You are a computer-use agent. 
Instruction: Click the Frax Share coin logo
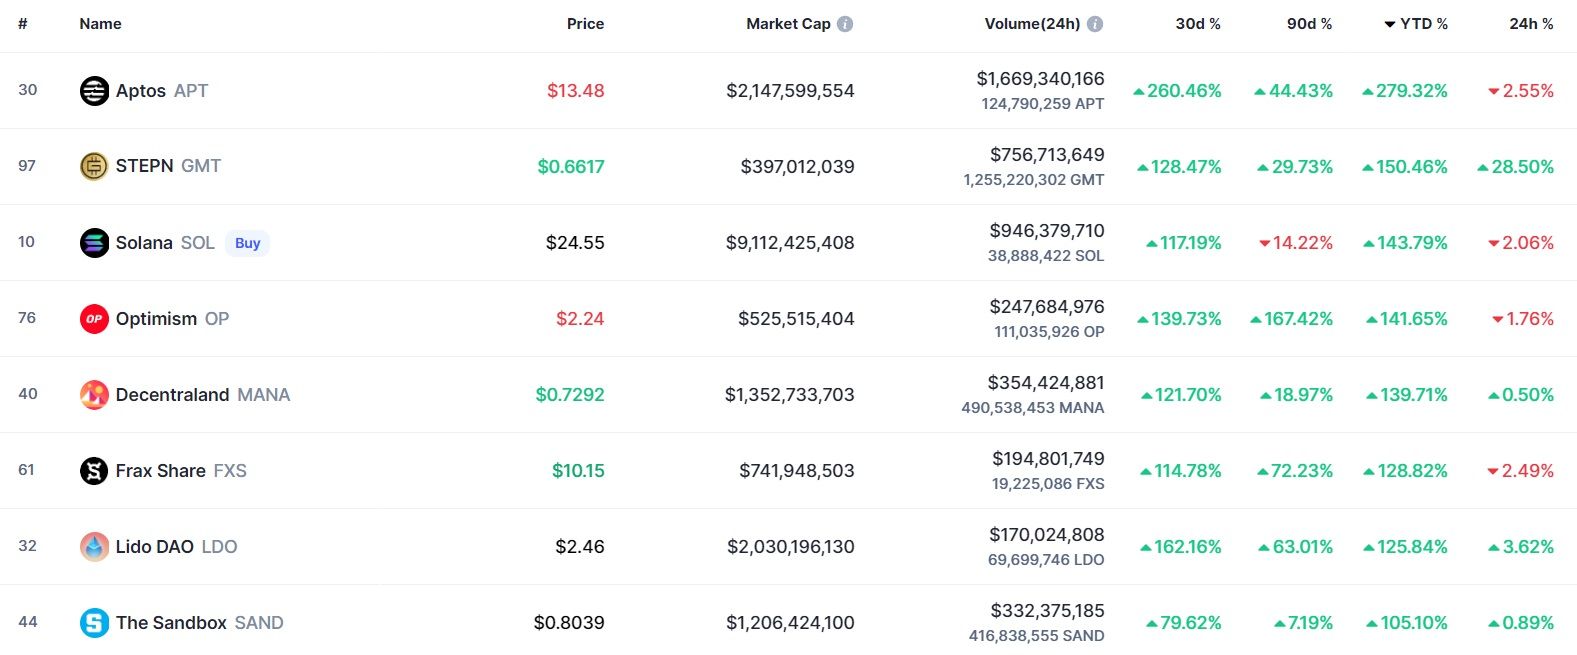[x=94, y=471]
